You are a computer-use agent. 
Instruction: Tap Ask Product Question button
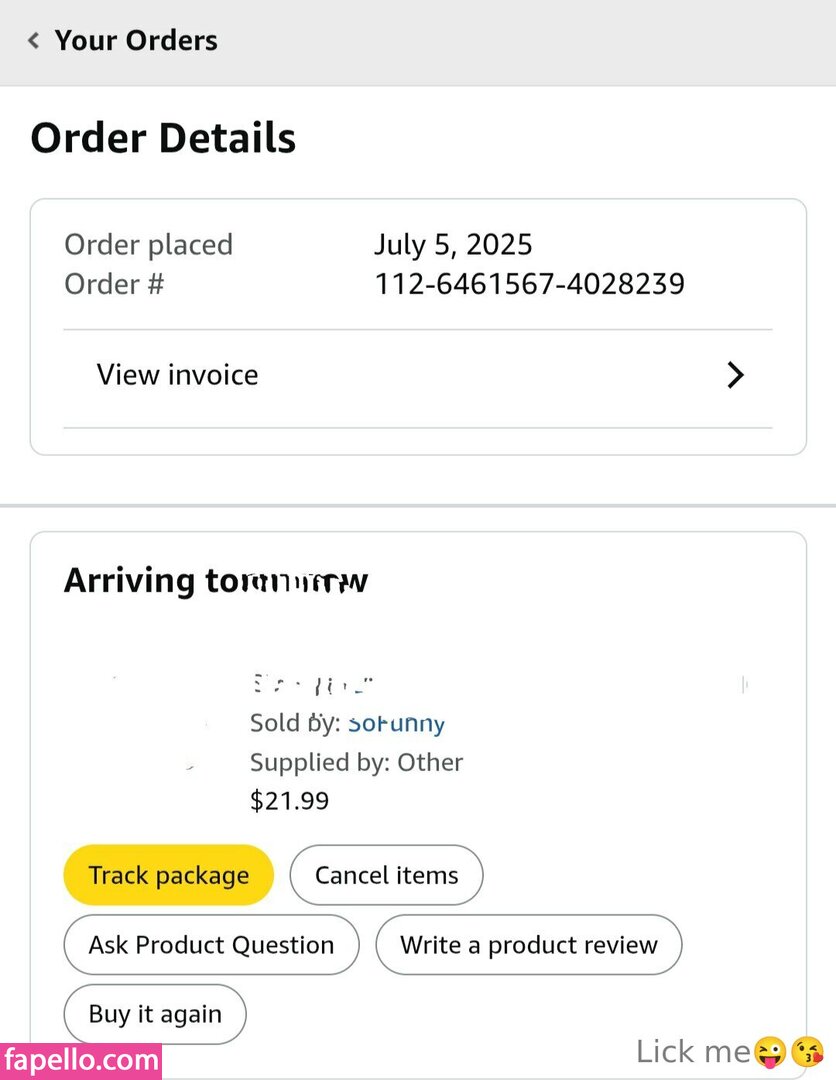pyautogui.click(x=211, y=945)
